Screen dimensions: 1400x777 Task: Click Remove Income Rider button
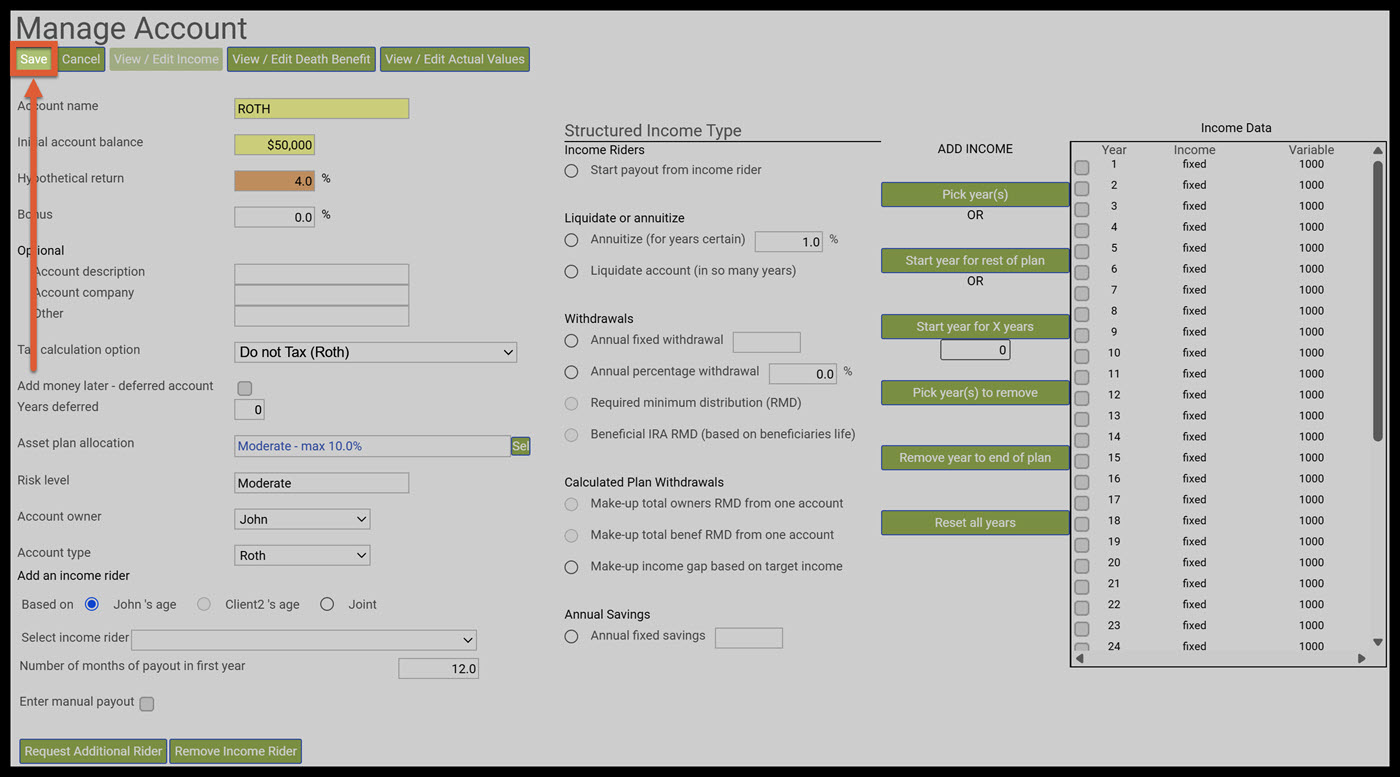pyautogui.click(x=235, y=751)
